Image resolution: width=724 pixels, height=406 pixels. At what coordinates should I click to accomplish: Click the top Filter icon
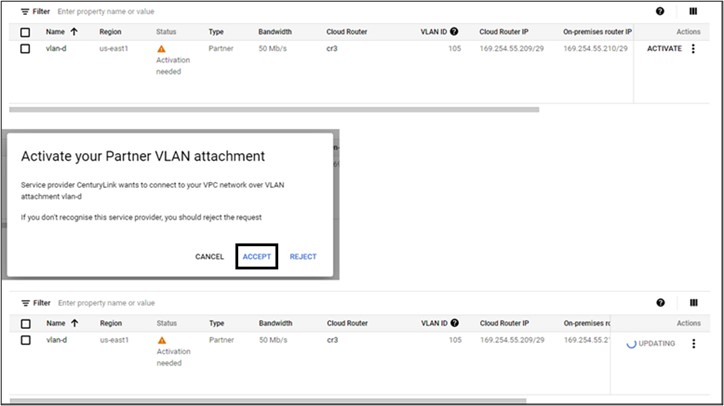pyautogui.click(x=26, y=11)
